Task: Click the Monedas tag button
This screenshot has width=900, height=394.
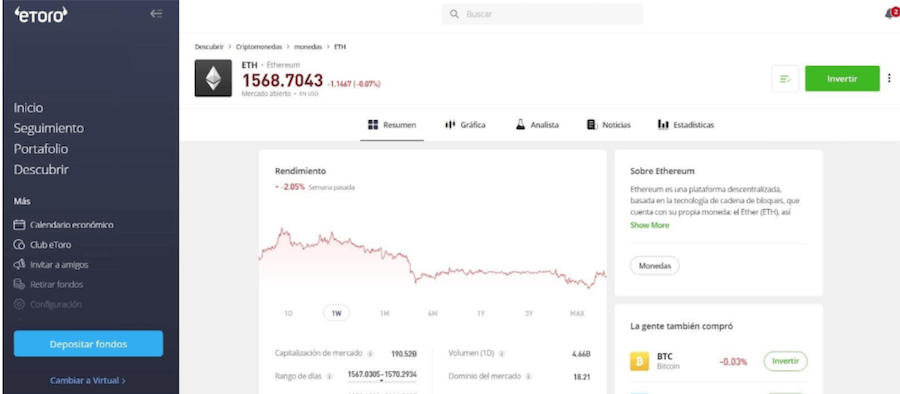Action: [655, 266]
